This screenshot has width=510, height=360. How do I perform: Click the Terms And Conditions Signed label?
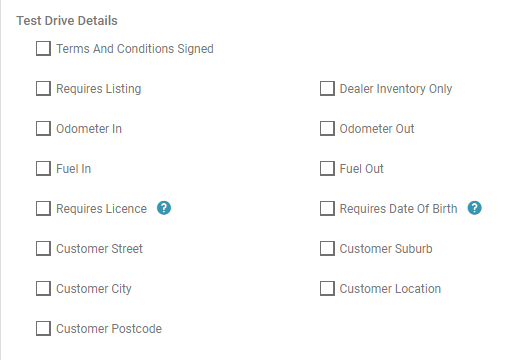click(135, 49)
